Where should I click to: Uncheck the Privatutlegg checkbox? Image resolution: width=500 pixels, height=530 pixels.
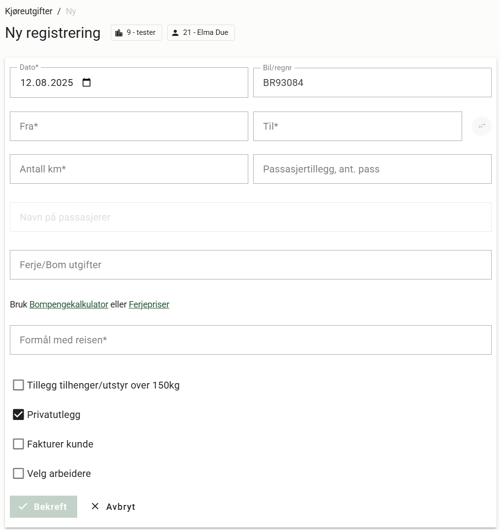click(18, 414)
